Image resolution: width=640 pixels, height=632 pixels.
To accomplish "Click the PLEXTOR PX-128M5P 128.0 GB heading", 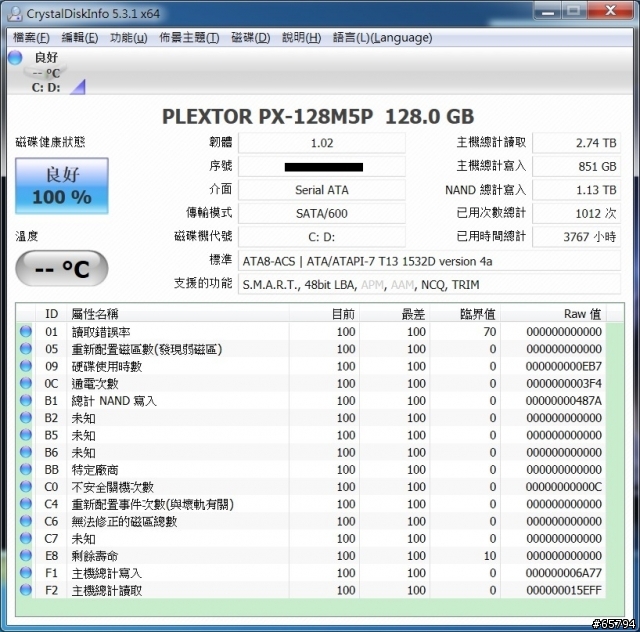I will 318,117.
